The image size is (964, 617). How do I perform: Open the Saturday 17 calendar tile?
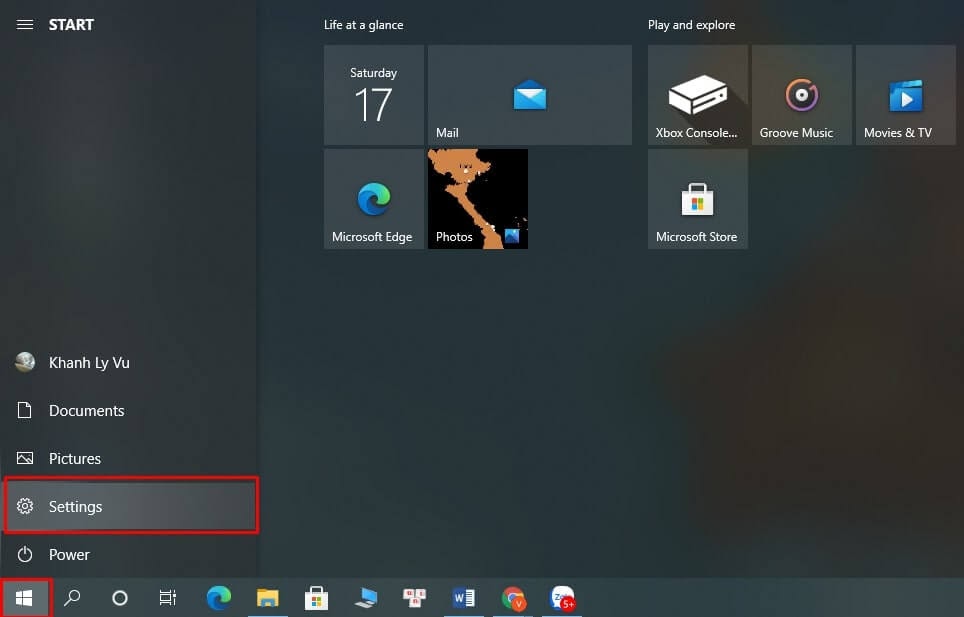(x=374, y=95)
